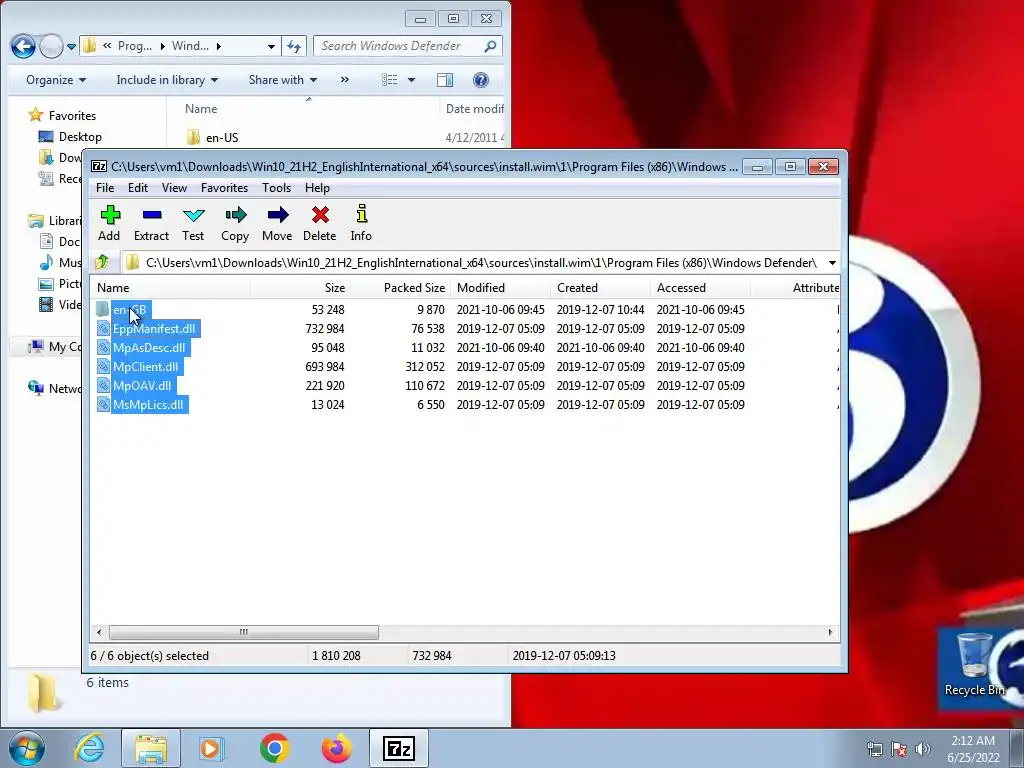Screen dimensions: 1024x768
Task: Expand the 7-Zip address path dropdown
Action: (x=832, y=263)
